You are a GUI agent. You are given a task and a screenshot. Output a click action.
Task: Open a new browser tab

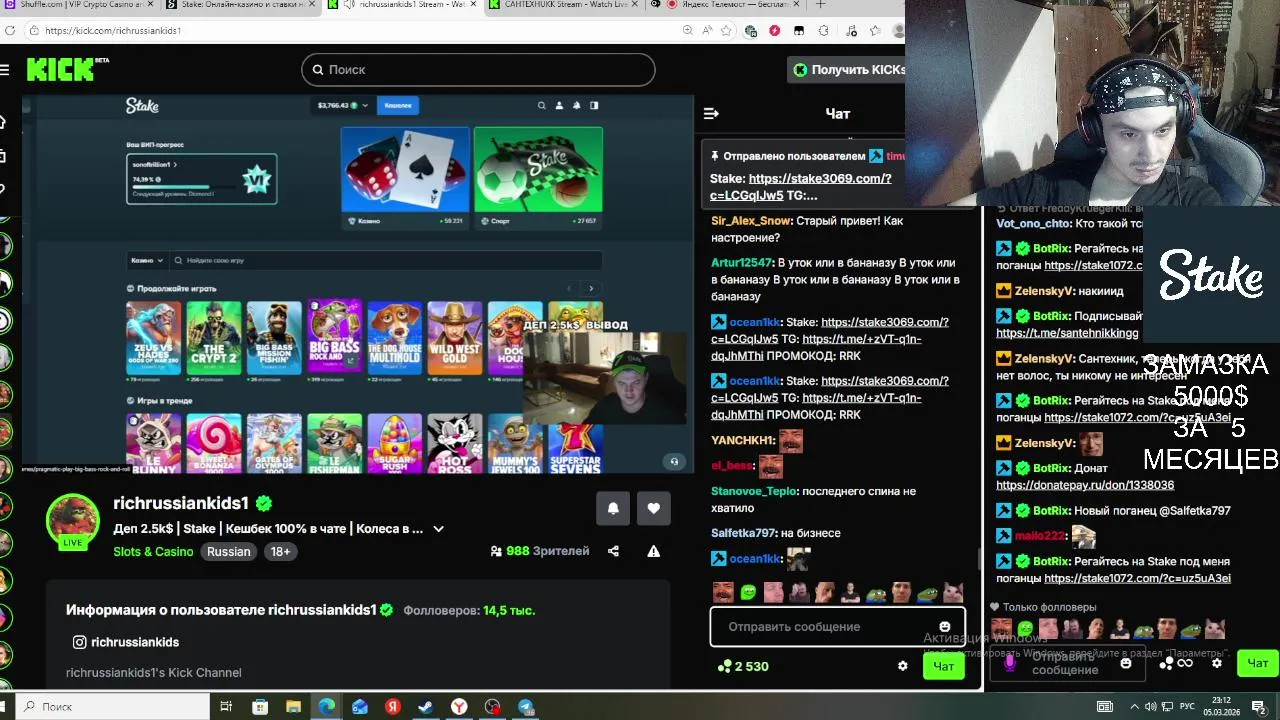[820, 5]
